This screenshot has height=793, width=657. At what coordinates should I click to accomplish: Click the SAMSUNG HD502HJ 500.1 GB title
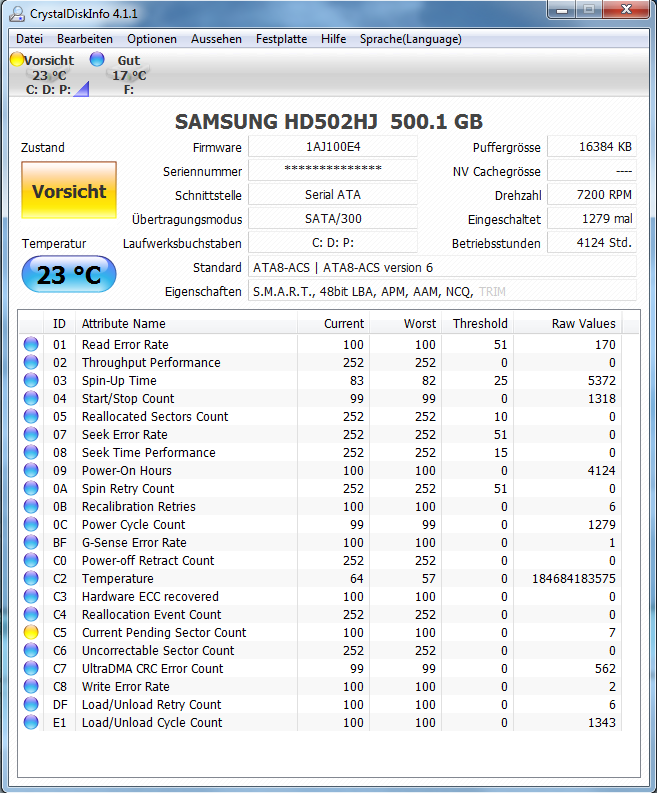329,122
